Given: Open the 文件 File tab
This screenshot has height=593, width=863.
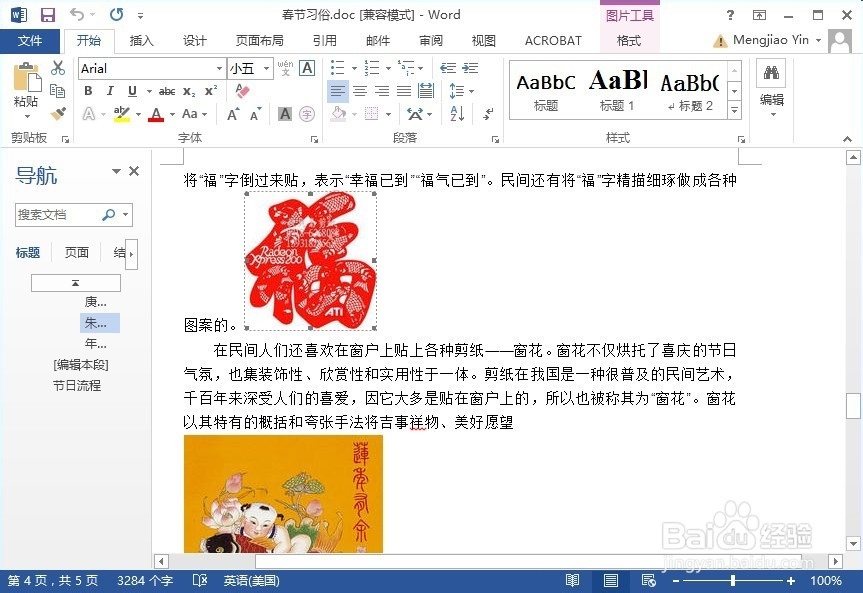Looking at the screenshot, I should [30, 41].
